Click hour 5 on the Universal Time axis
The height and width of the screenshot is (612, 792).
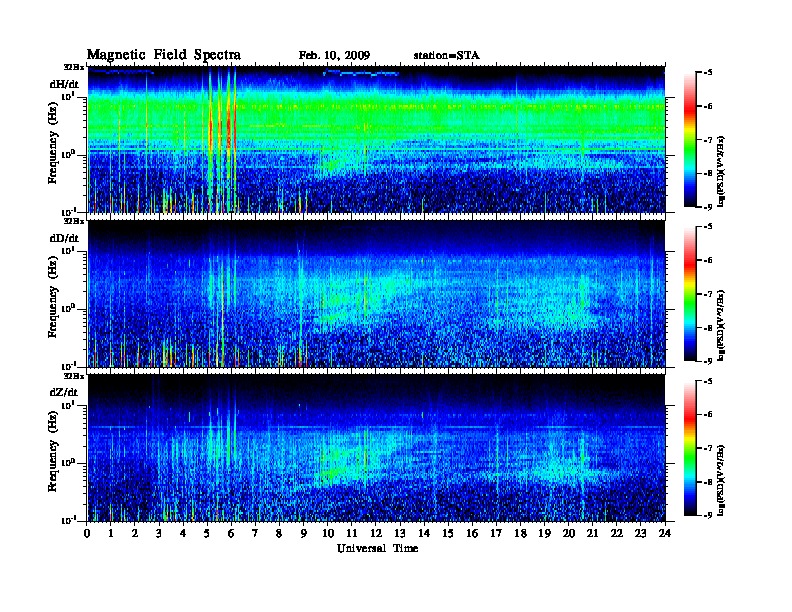point(207,533)
